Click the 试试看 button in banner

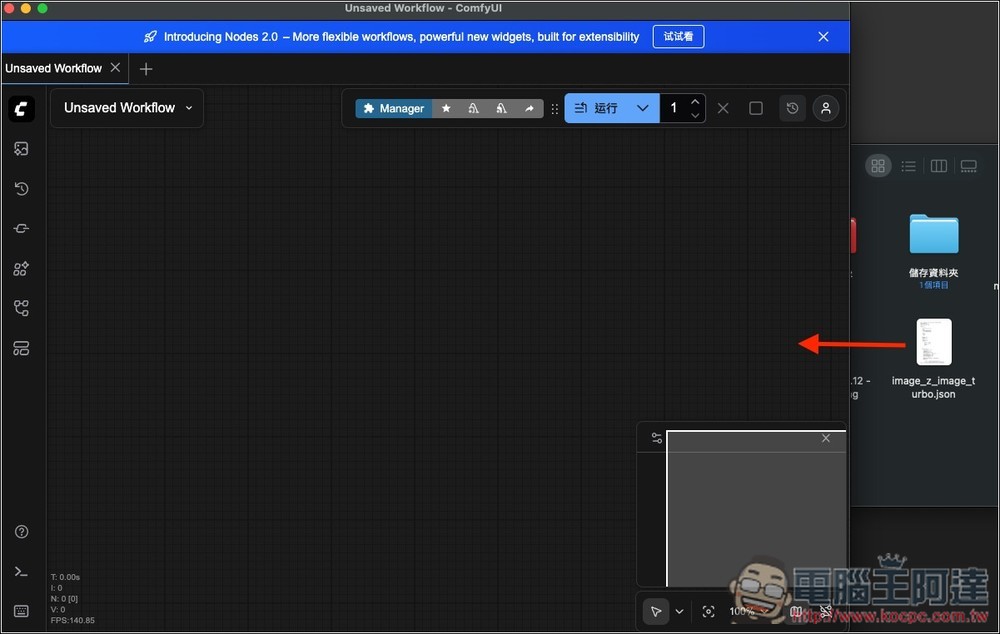[x=679, y=37]
